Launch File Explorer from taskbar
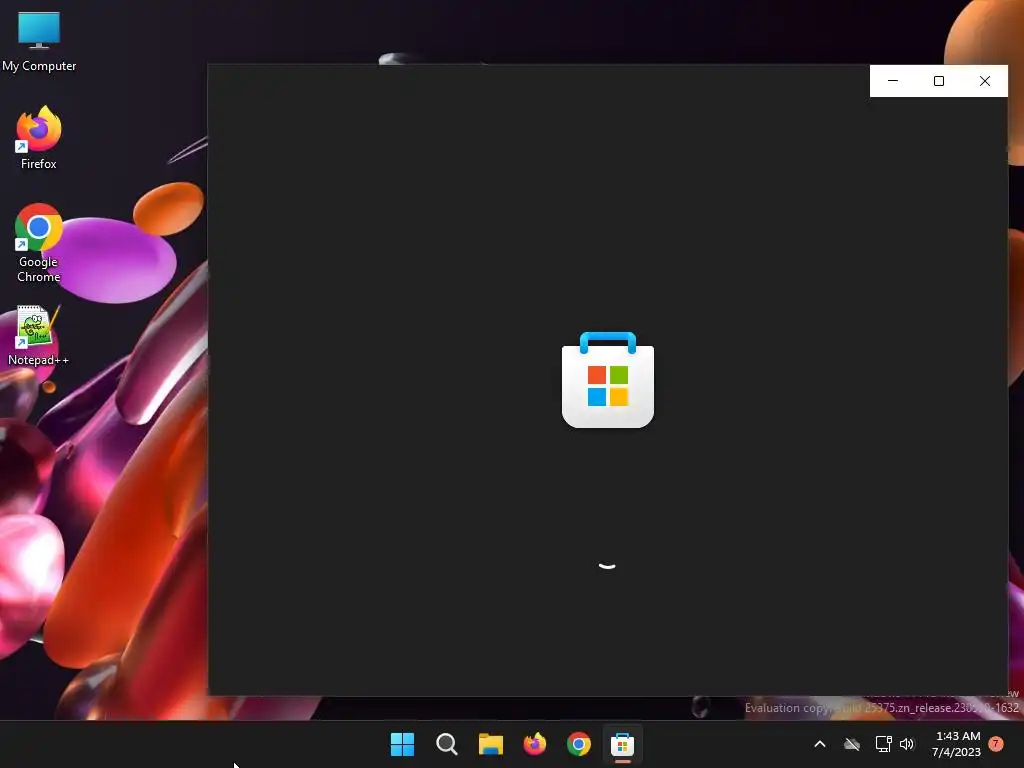The height and width of the screenshot is (768, 1024). [x=490, y=744]
